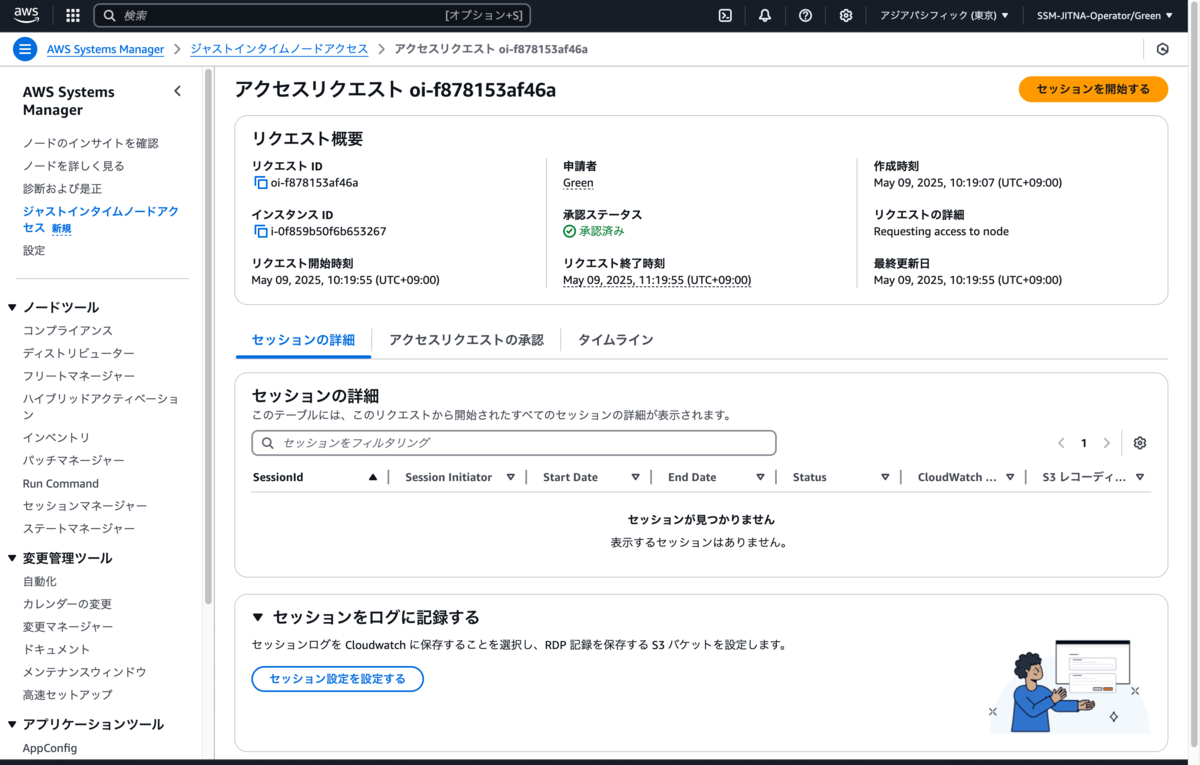The width and height of the screenshot is (1200, 765).
Task: Launch CloudShell from the top bar
Action: (x=726, y=15)
